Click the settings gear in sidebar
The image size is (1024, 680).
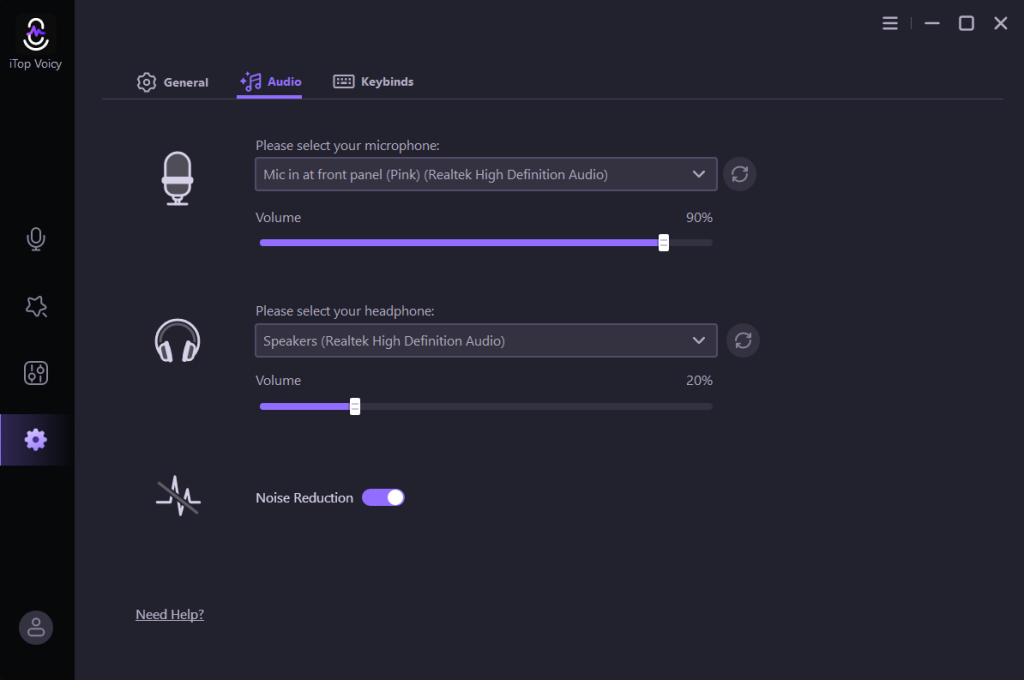[36, 439]
